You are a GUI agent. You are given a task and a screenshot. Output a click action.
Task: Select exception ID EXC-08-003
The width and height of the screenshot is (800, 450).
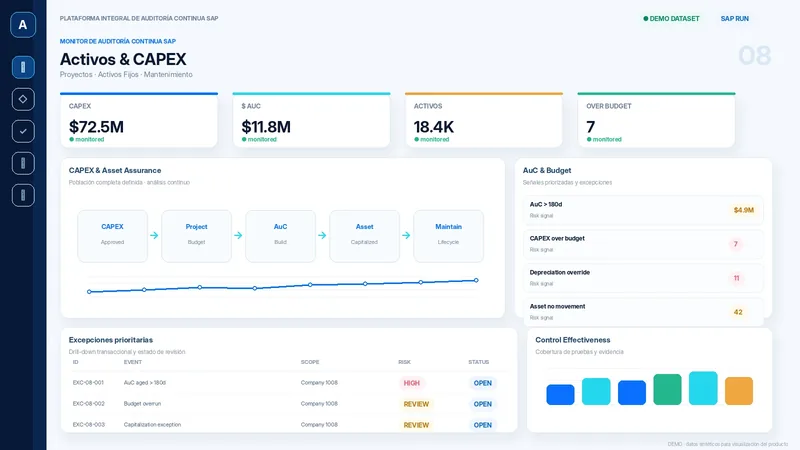(88, 424)
